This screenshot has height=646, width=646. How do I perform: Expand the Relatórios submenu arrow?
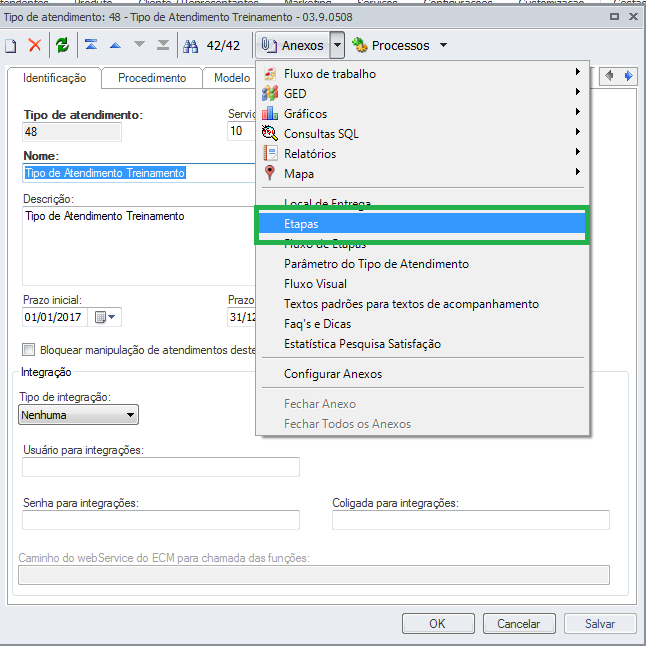coord(578,152)
